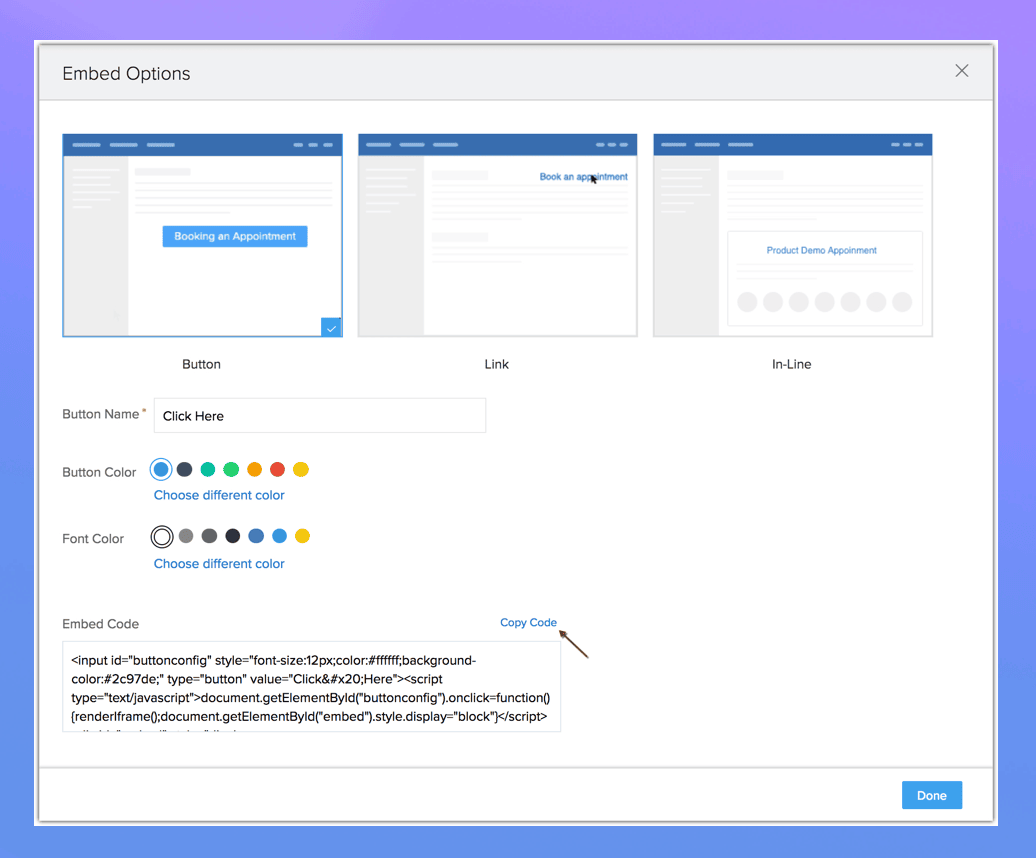Viewport: 1036px width, 858px height.
Task: Close the Embed Options dialog
Action: click(x=961, y=71)
